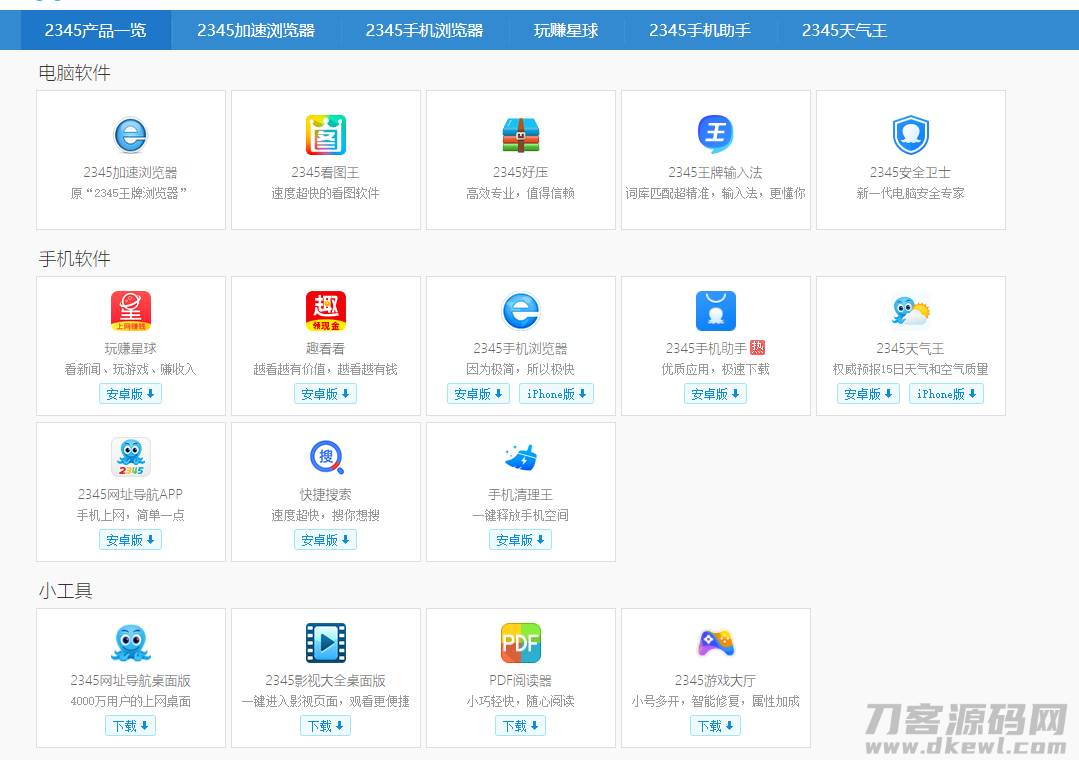Viewport: 1079px width, 760px height.
Task: Click the red 热 badge beside 2345手机助手
Action: click(758, 348)
